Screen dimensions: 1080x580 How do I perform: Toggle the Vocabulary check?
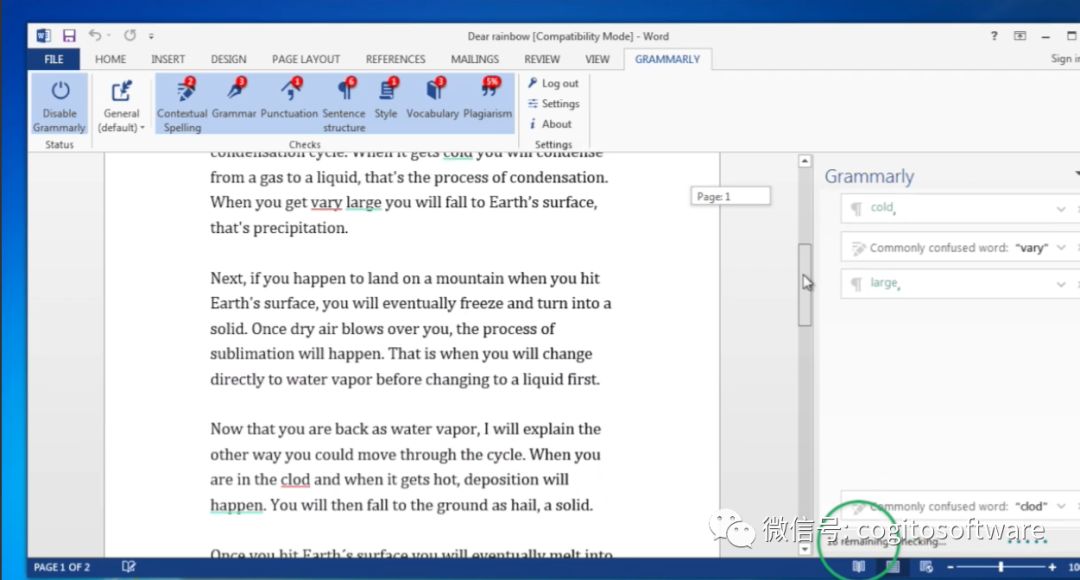[432, 99]
